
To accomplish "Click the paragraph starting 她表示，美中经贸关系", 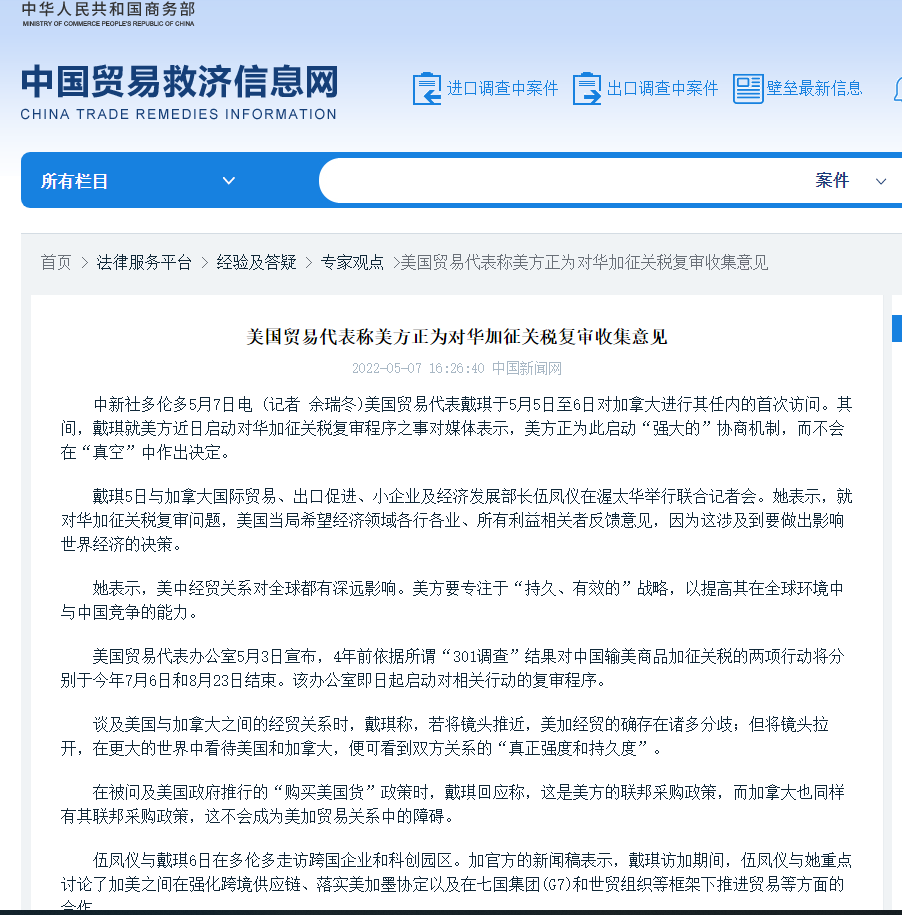I will (452, 600).
